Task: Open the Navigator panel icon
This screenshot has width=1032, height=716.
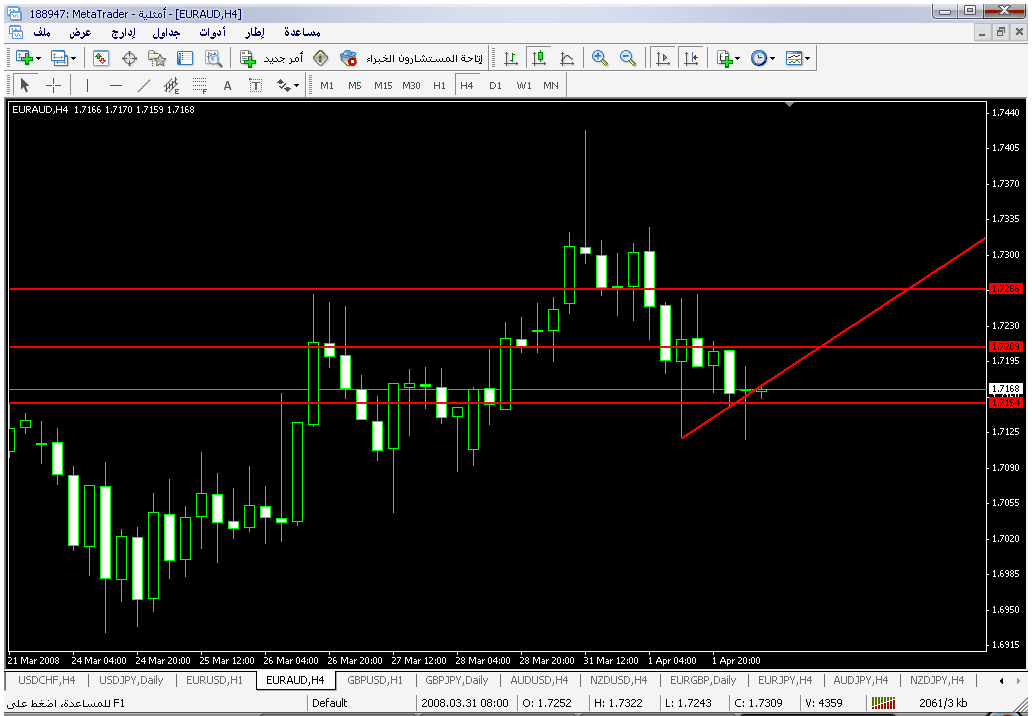Action: tap(156, 58)
